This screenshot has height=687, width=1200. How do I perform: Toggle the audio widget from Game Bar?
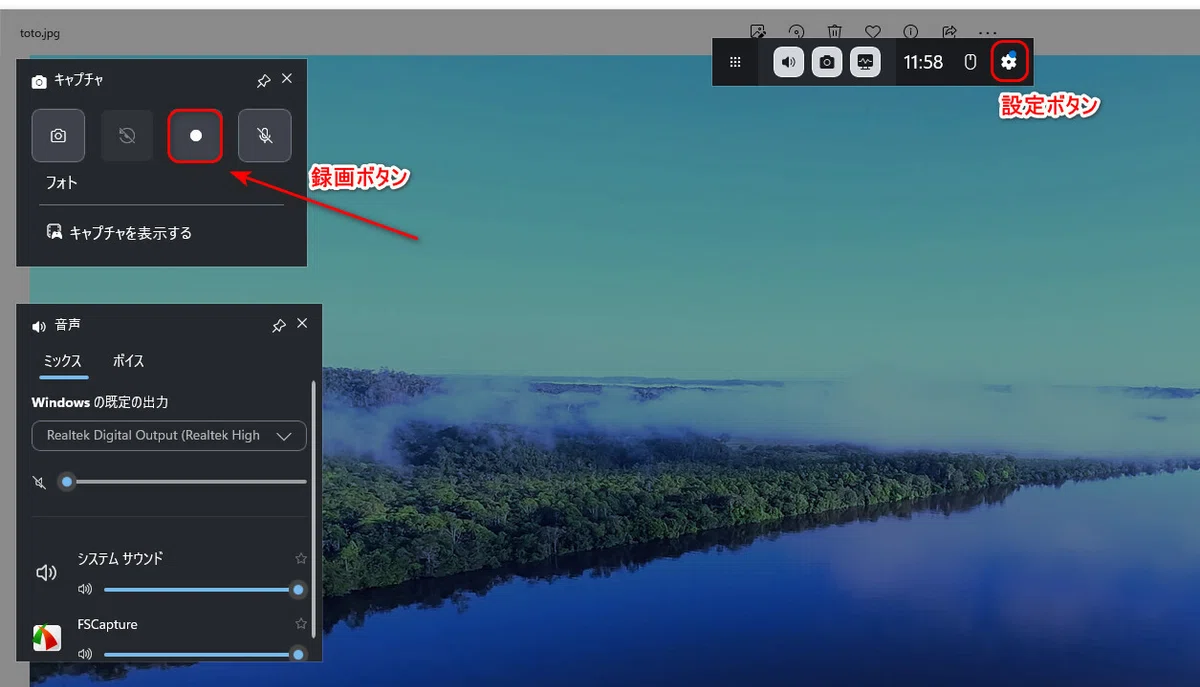pyautogui.click(x=789, y=62)
